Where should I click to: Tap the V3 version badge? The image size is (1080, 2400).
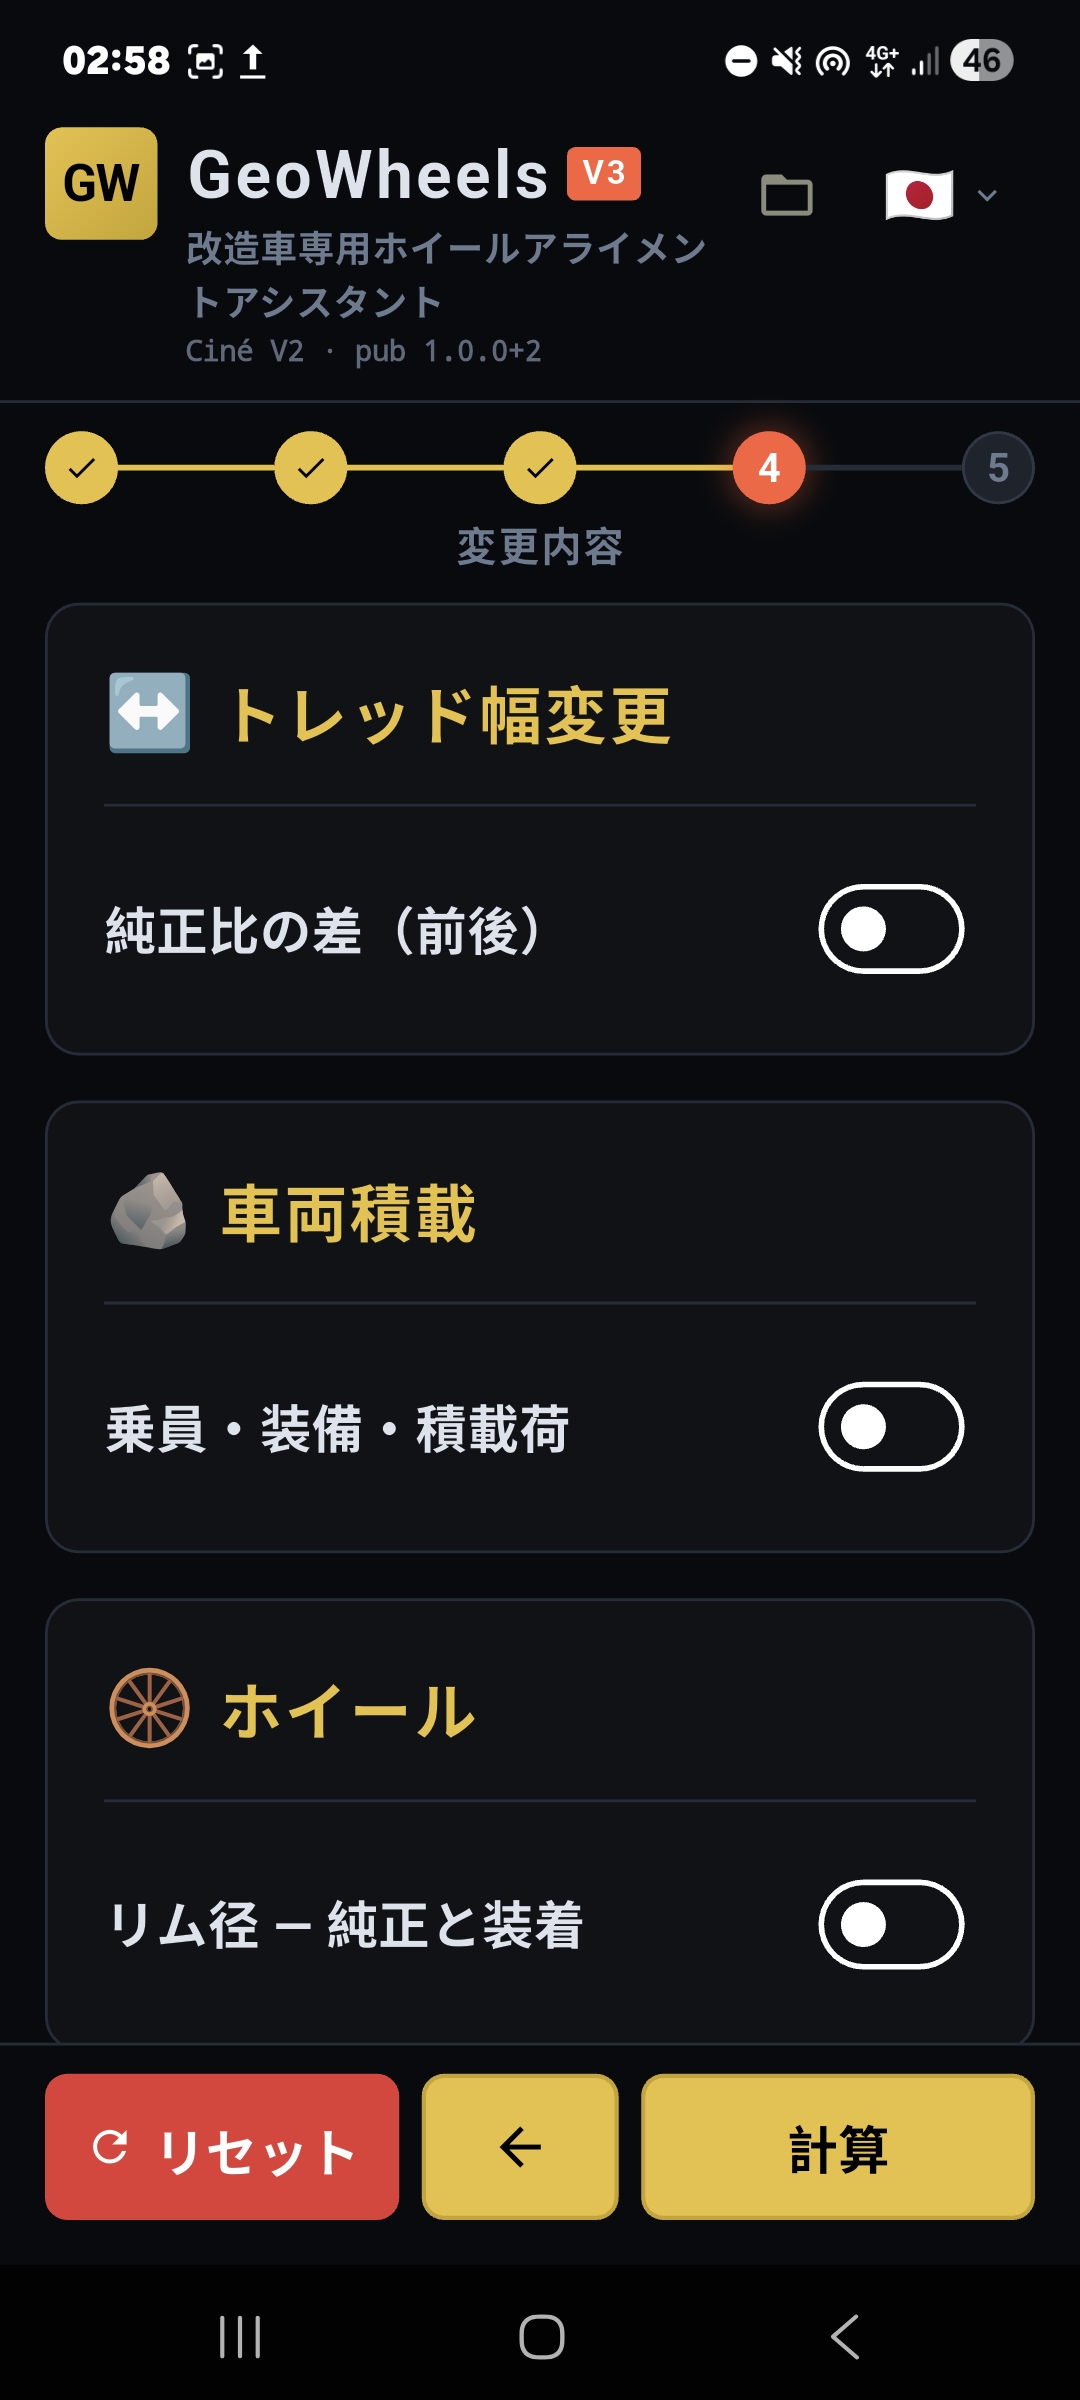pos(603,173)
